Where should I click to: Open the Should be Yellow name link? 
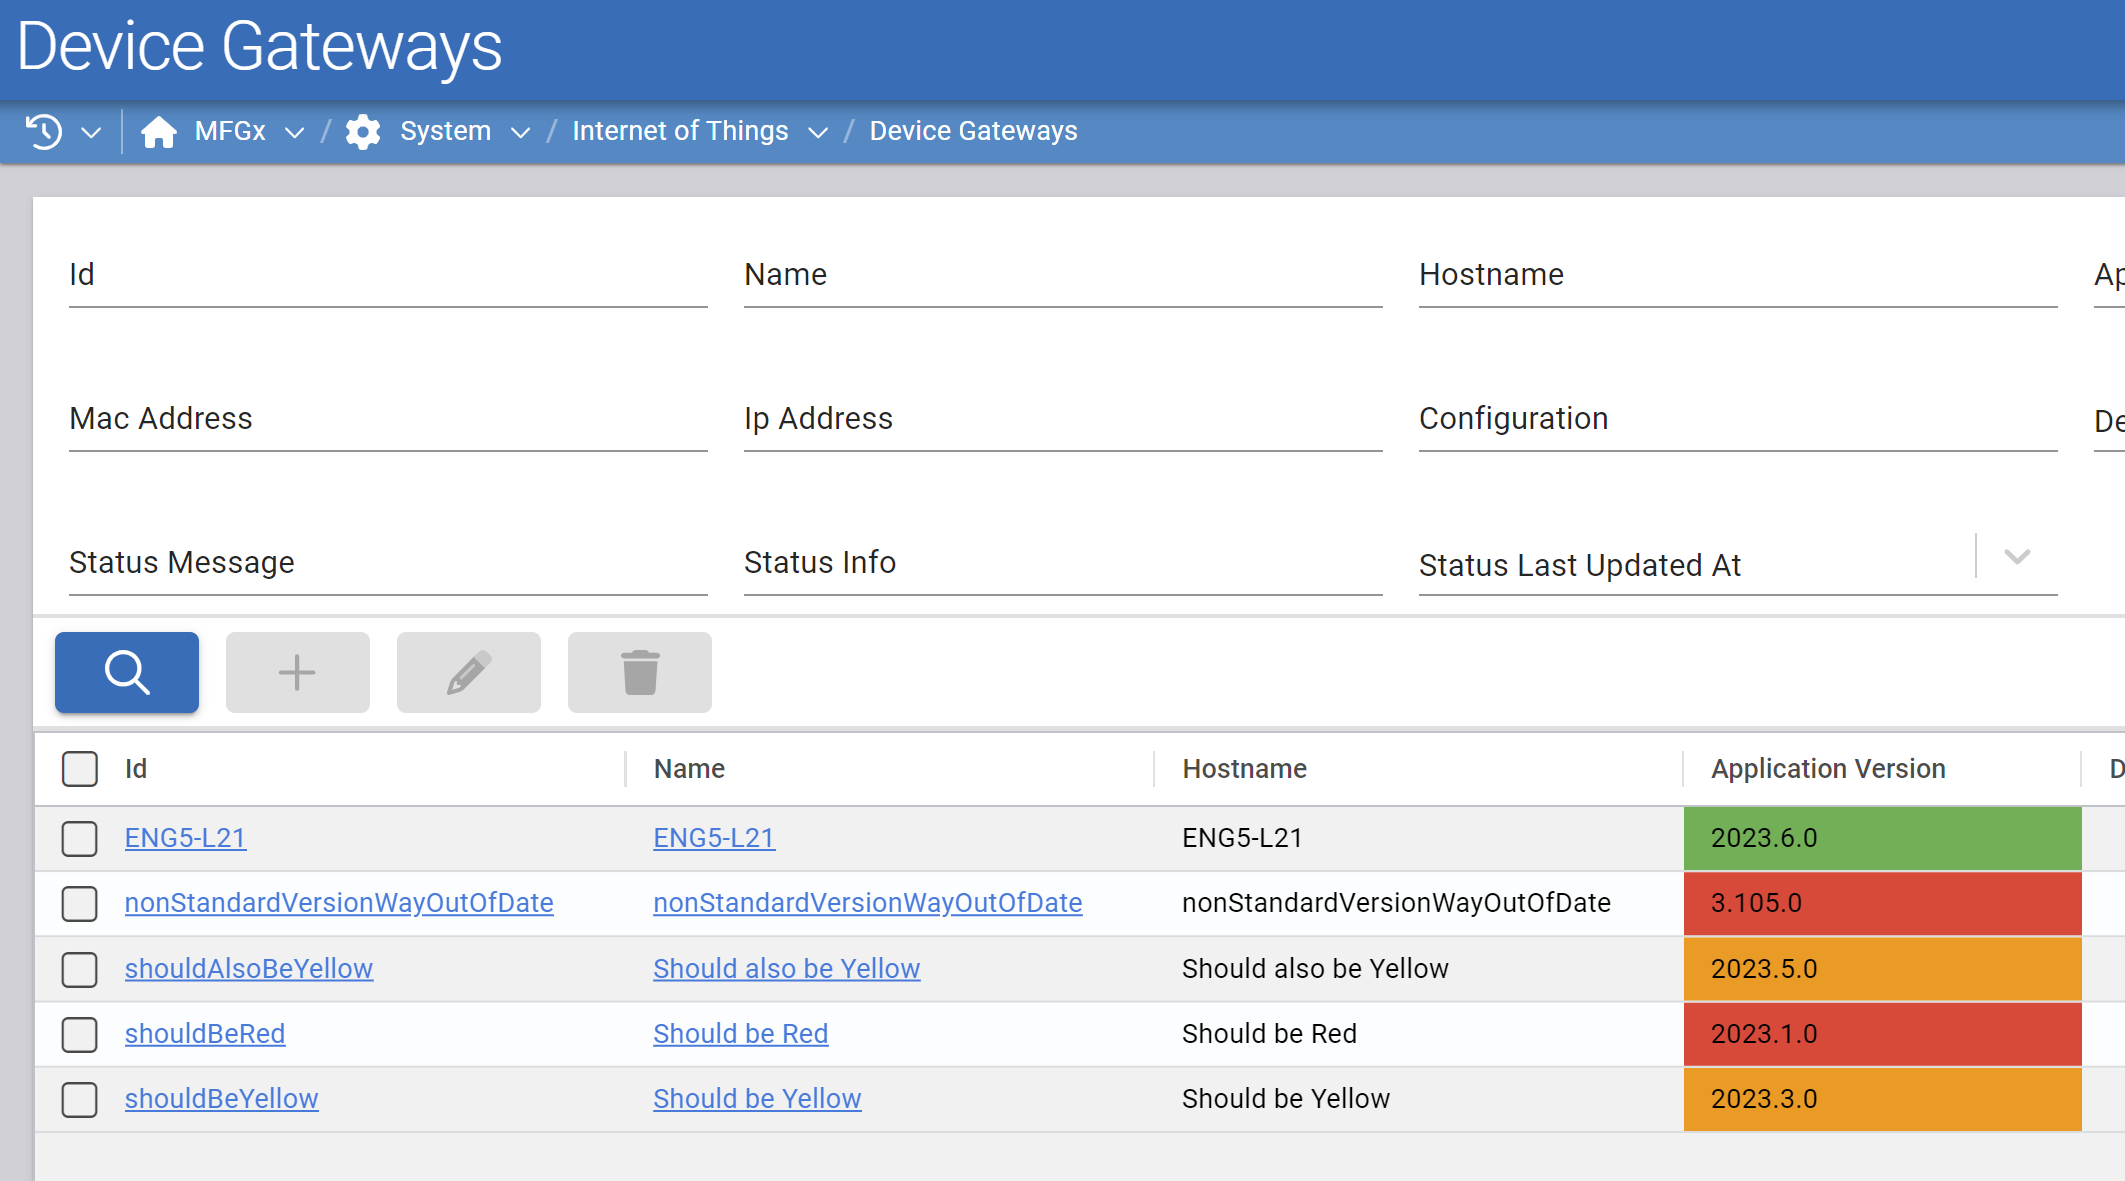[x=757, y=1099]
